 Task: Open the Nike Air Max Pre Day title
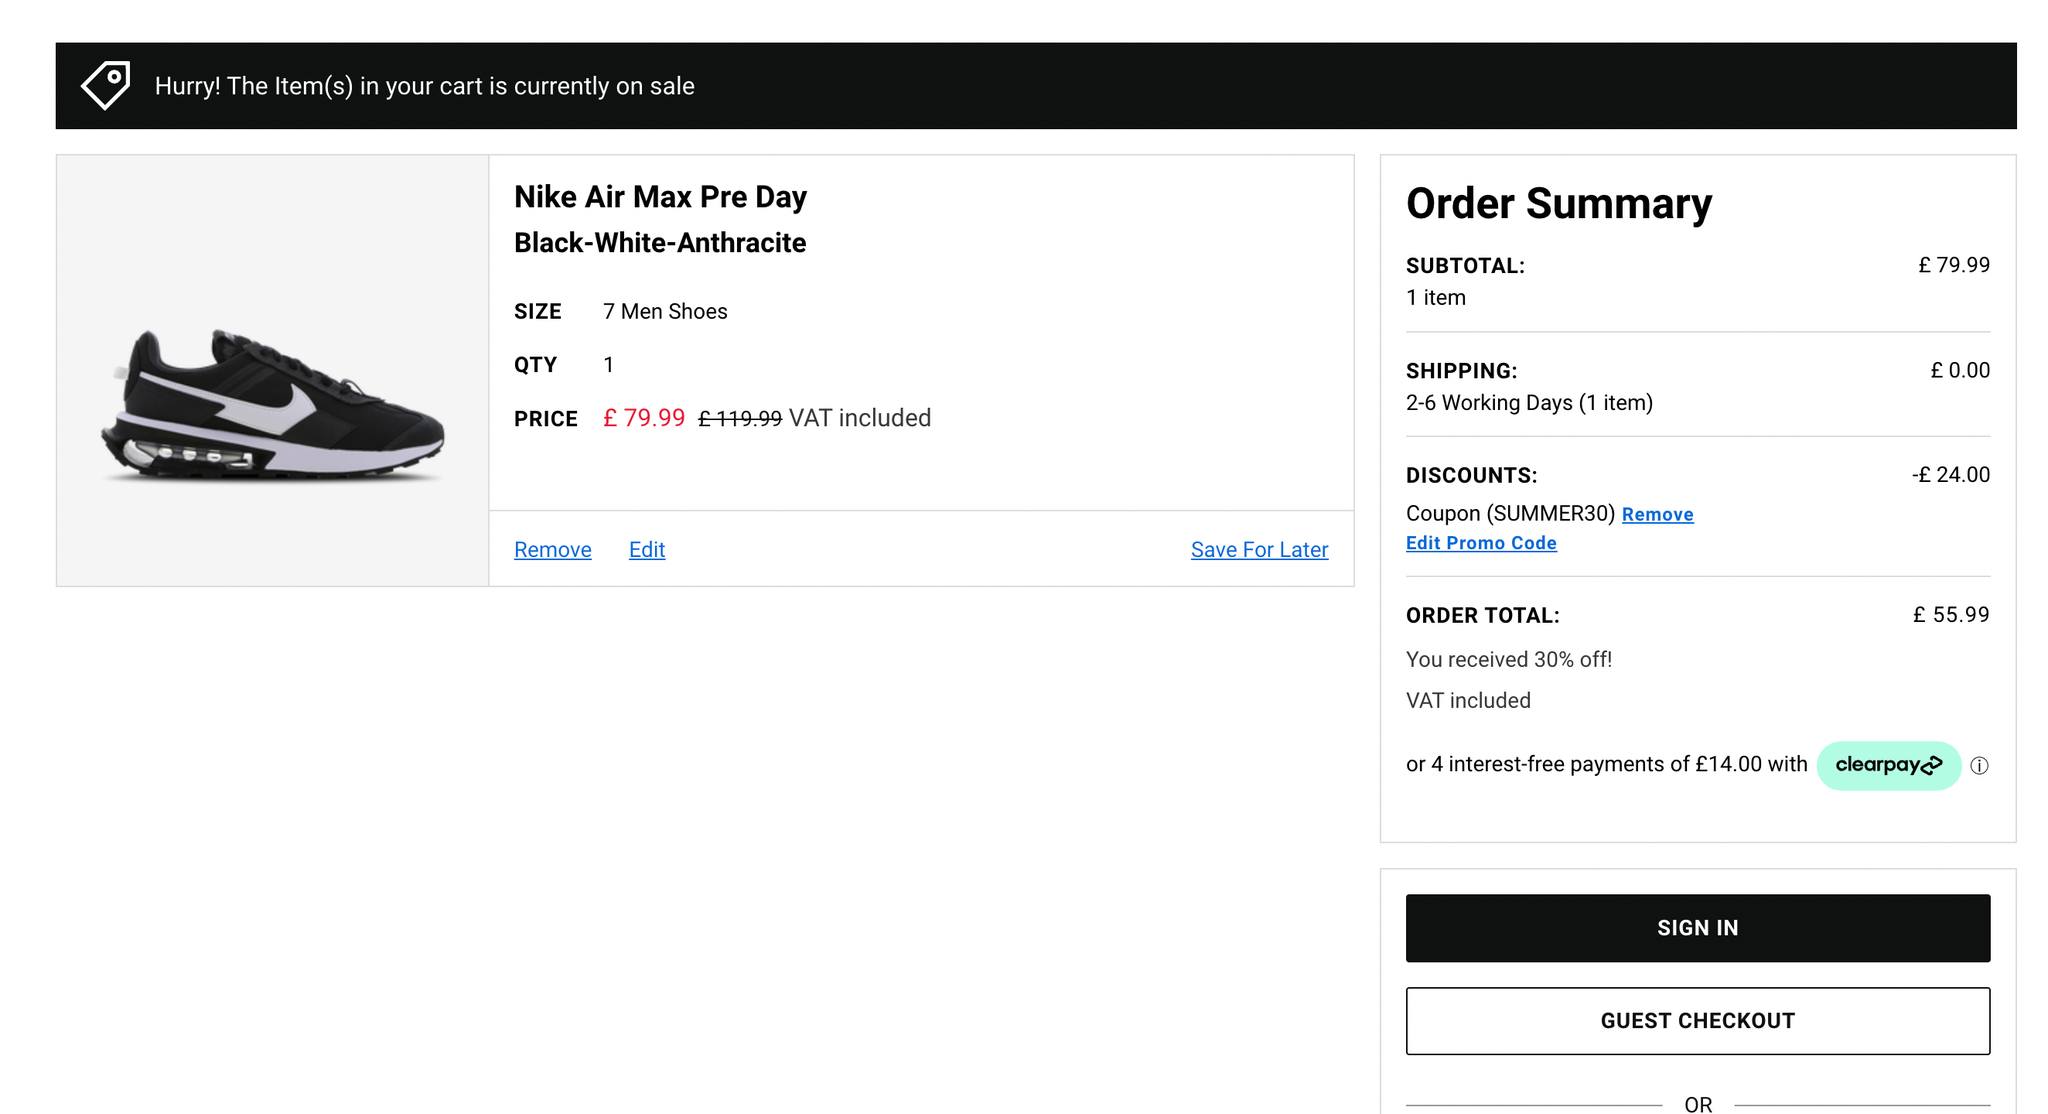coord(660,197)
